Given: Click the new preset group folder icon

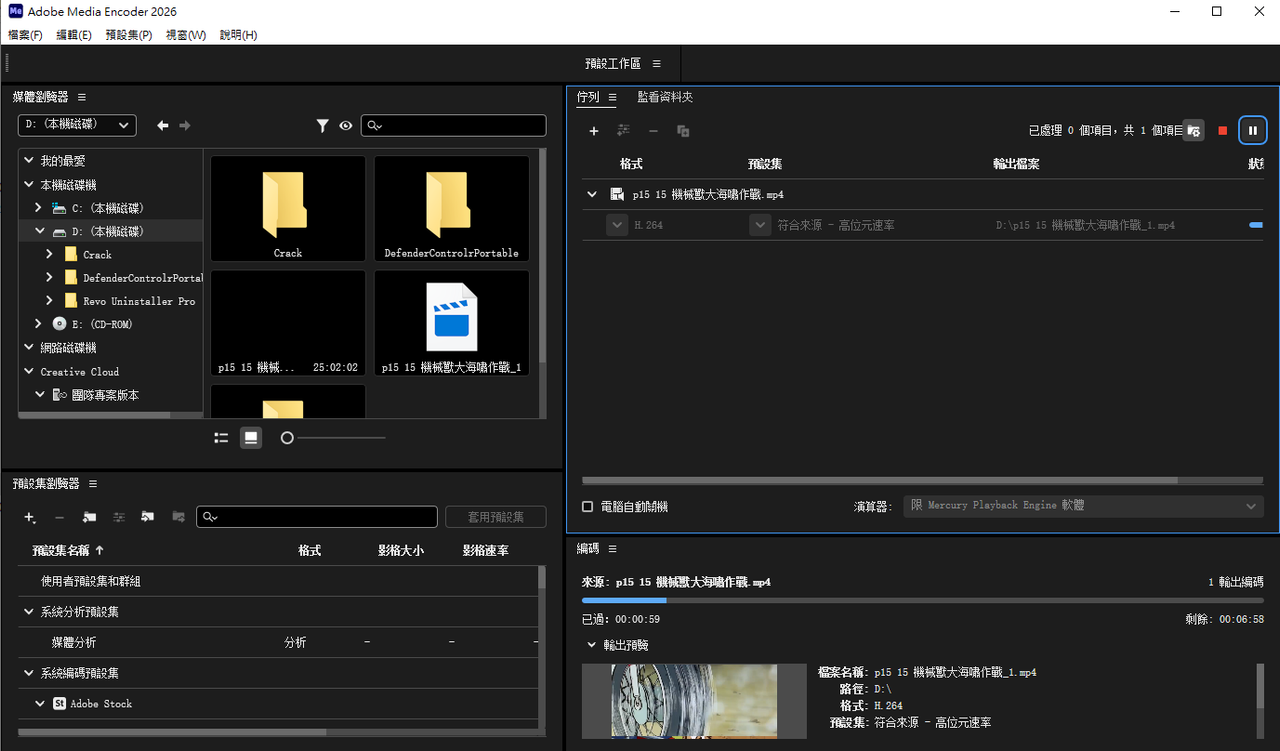Looking at the screenshot, I should click(89, 517).
